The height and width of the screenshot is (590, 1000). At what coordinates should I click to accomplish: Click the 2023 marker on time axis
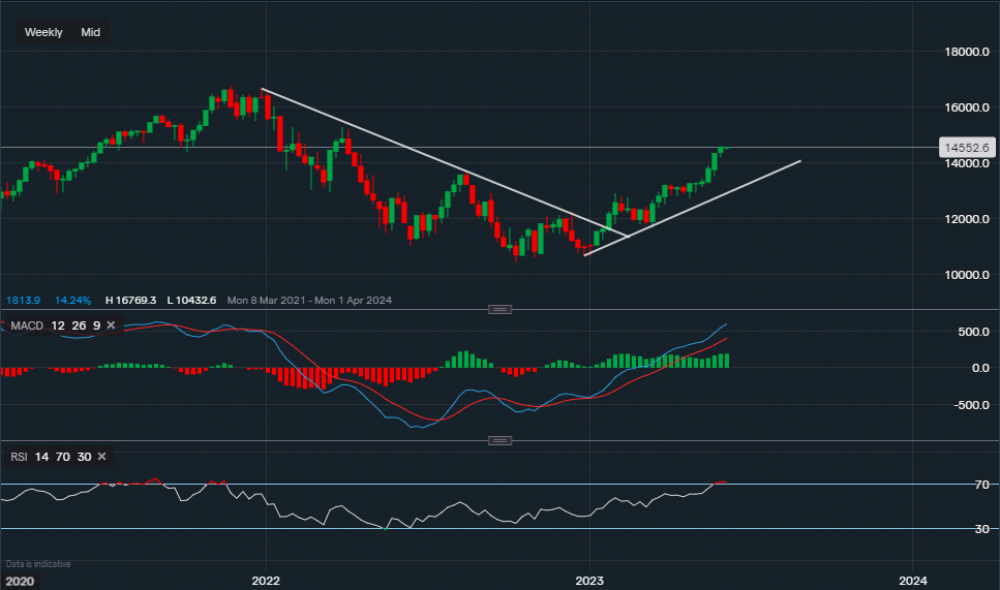pos(589,580)
